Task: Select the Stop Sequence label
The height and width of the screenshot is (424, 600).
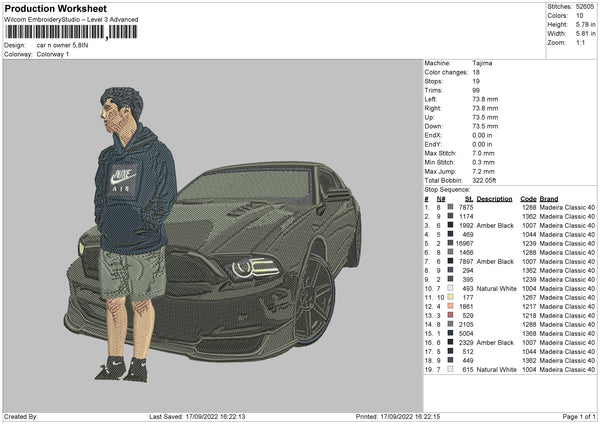Action: point(446,188)
